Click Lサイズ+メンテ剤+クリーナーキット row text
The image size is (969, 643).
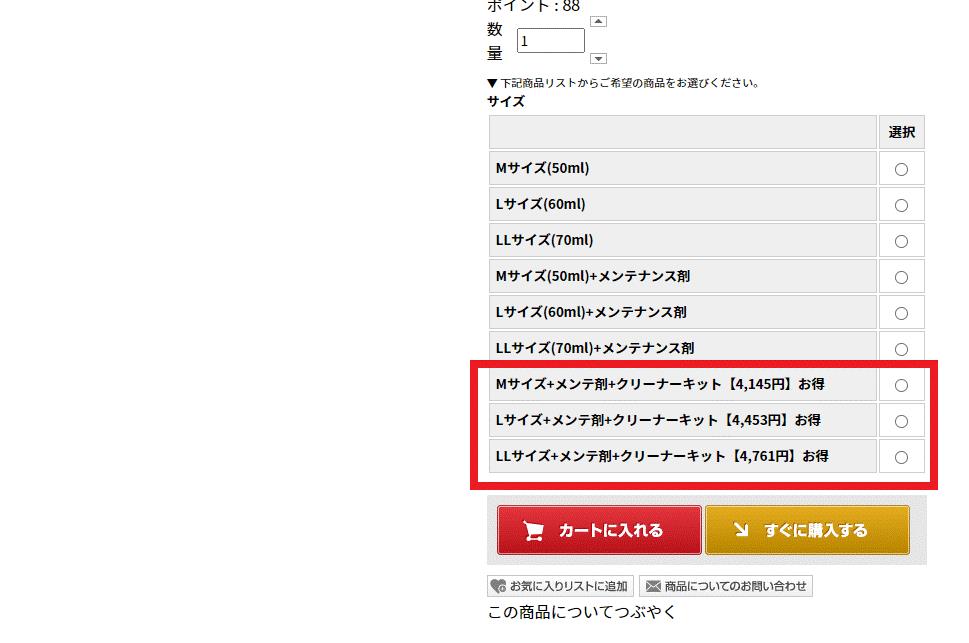(x=658, y=420)
